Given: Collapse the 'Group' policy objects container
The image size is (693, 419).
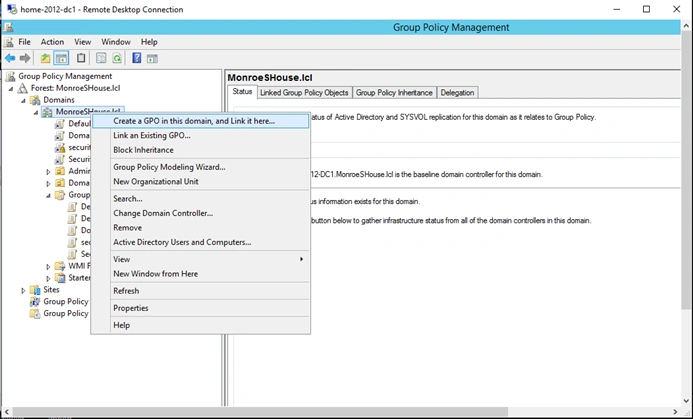Looking at the screenshot, I should tap(48, 195).
